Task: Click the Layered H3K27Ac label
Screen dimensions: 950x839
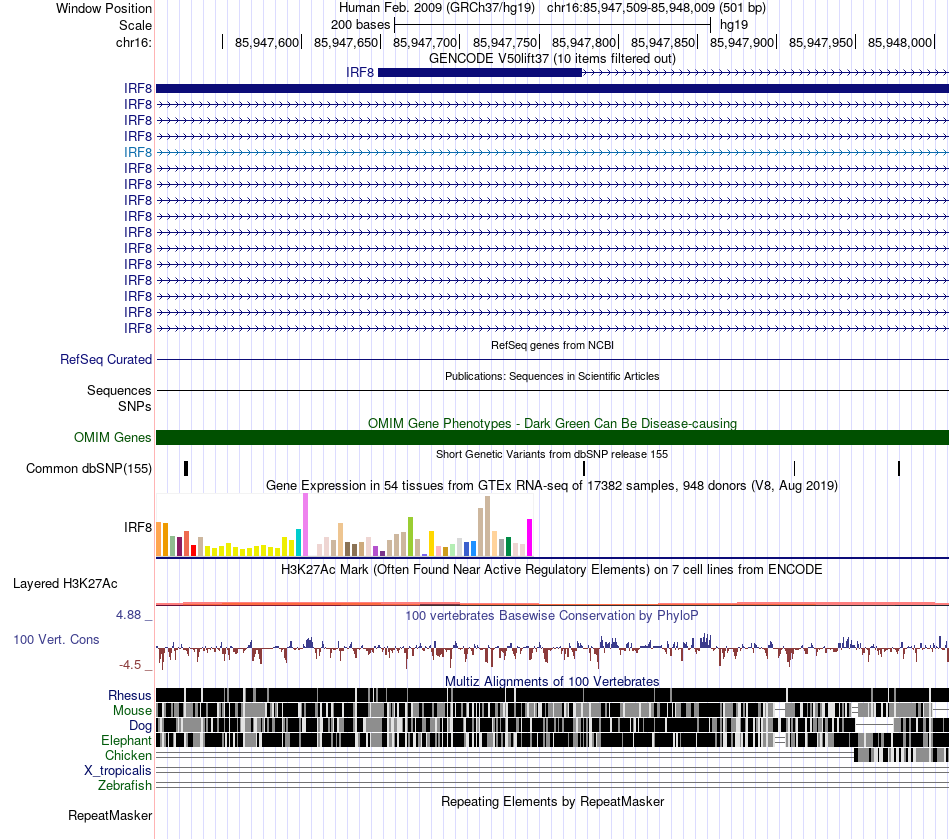Action: click(65, 583)
